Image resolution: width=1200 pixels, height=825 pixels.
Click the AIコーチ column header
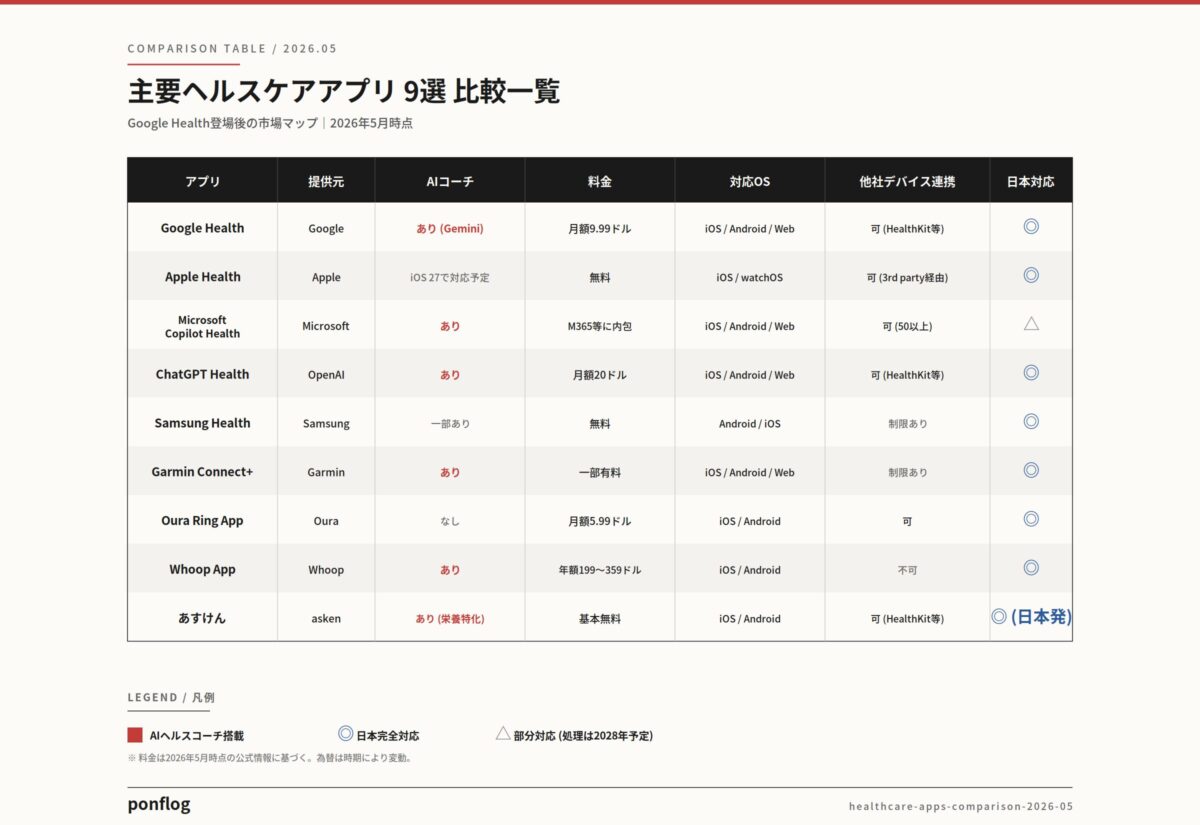coord(450,181)
